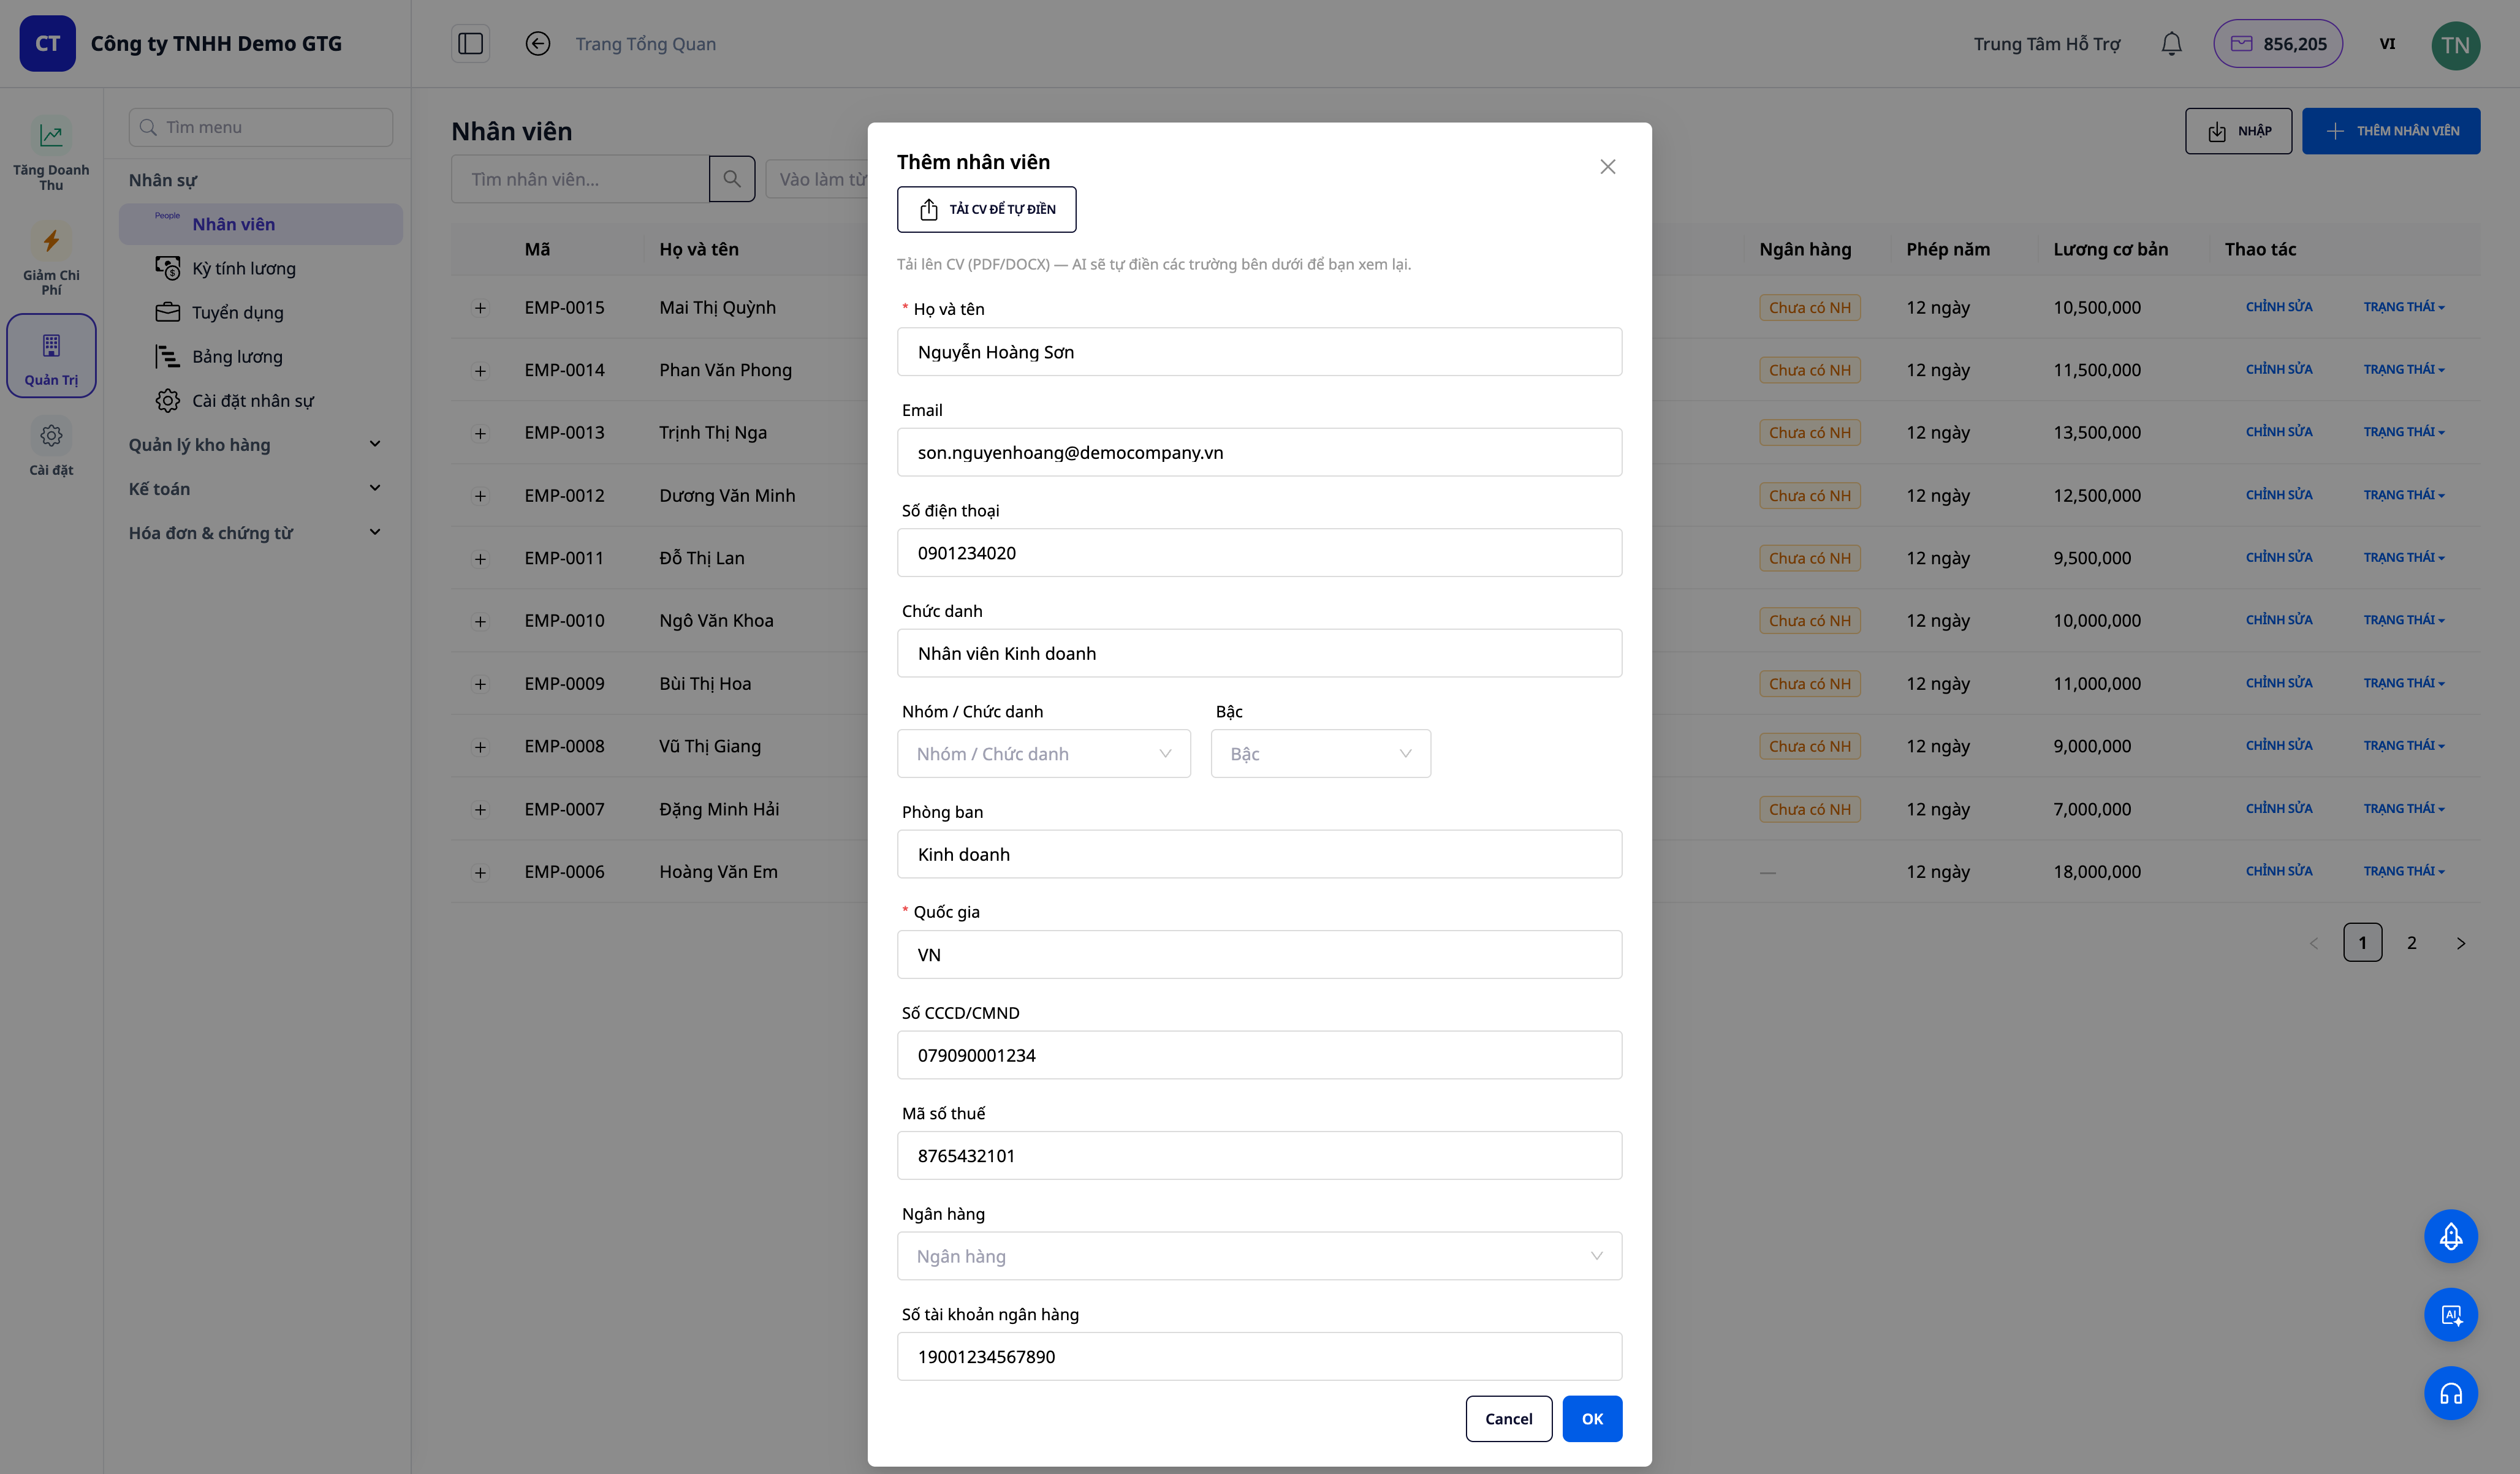
Task: Open Trang Tổng Quan breadcrumb
Action: (645, 44)
